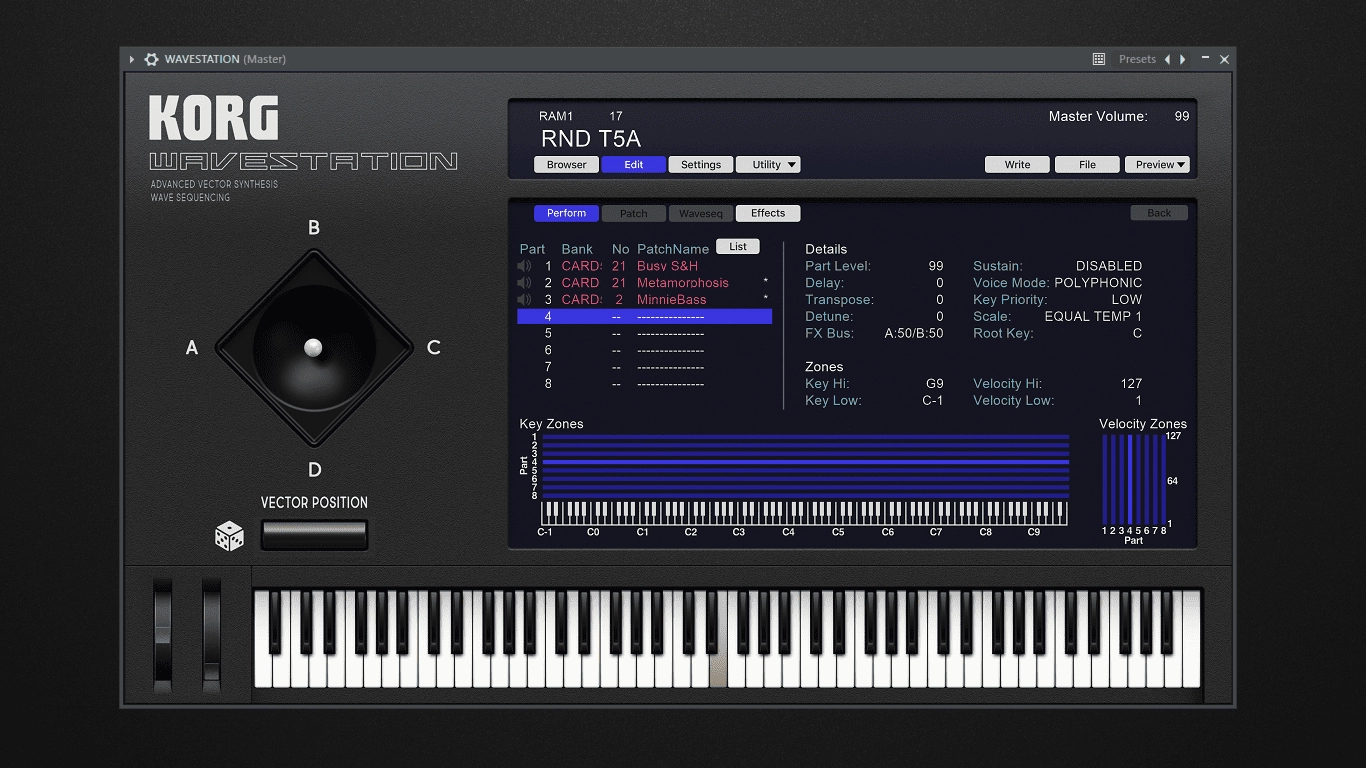Image resolution: width=1366 pixels, height=768 pixels.
Task: Expand the Preview dropdown
Action: (x=1157, y=165)
